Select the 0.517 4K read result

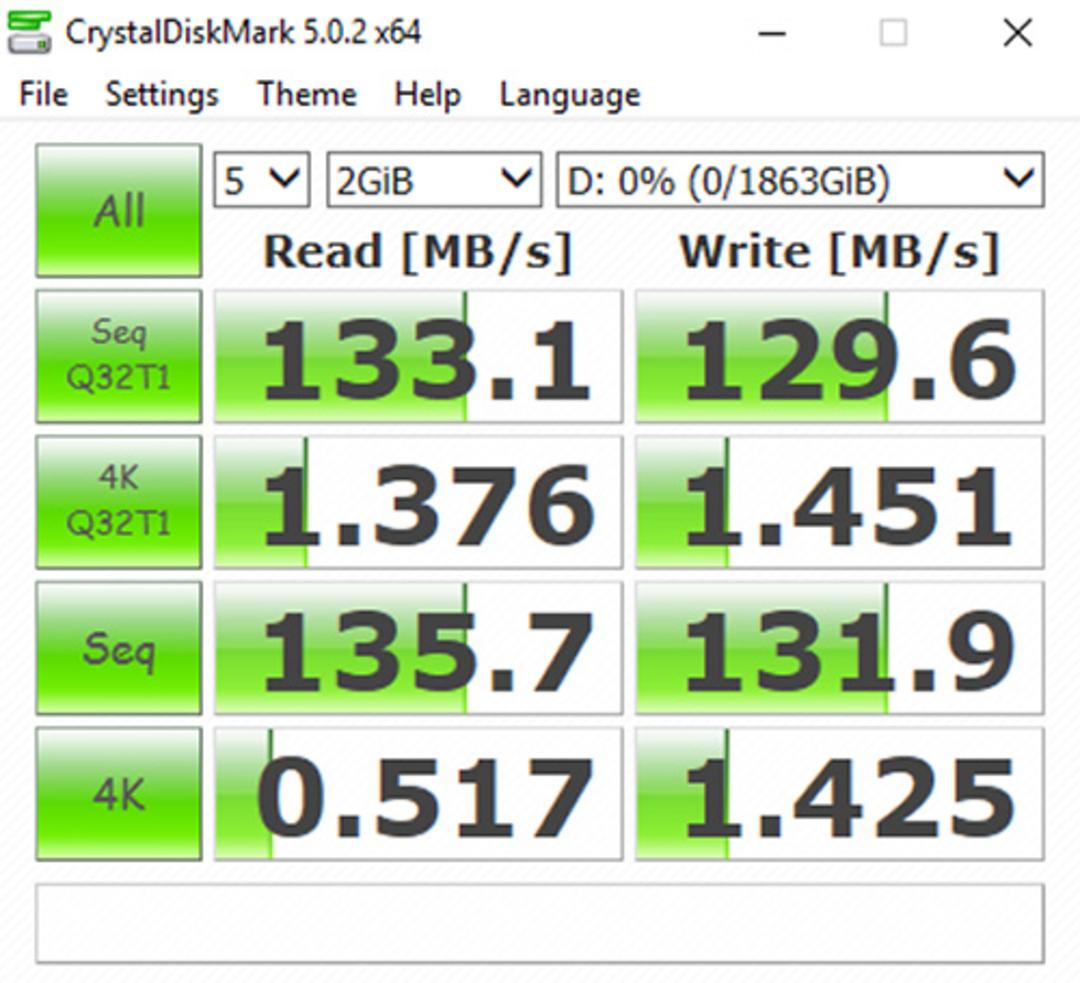pyautogui.click(x=418, y=794)
